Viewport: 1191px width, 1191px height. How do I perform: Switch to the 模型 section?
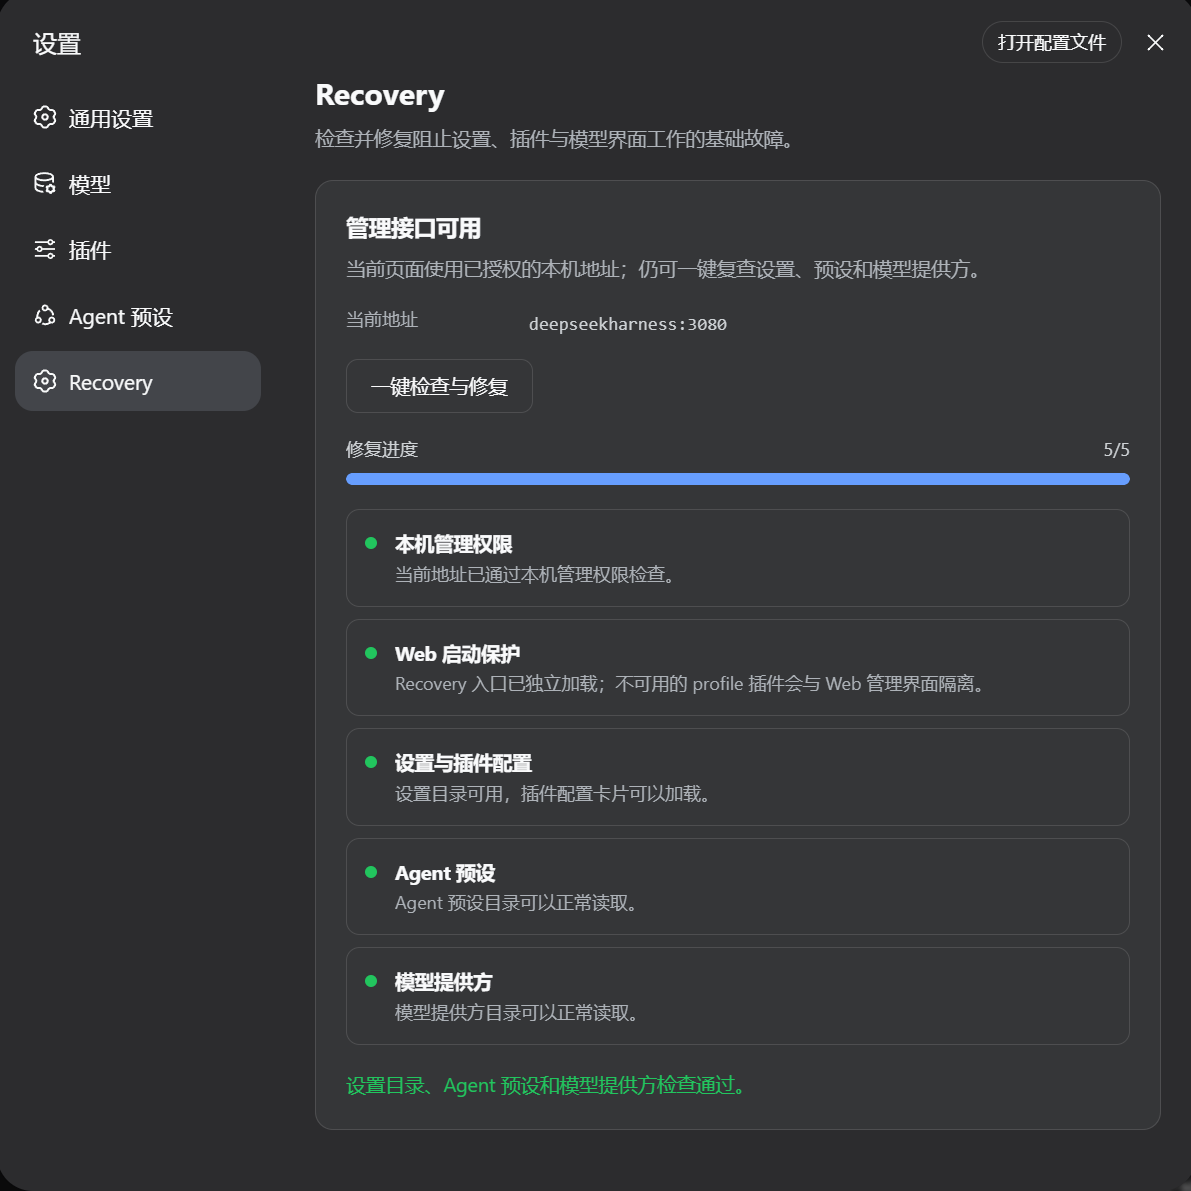(x=137, y=184)
